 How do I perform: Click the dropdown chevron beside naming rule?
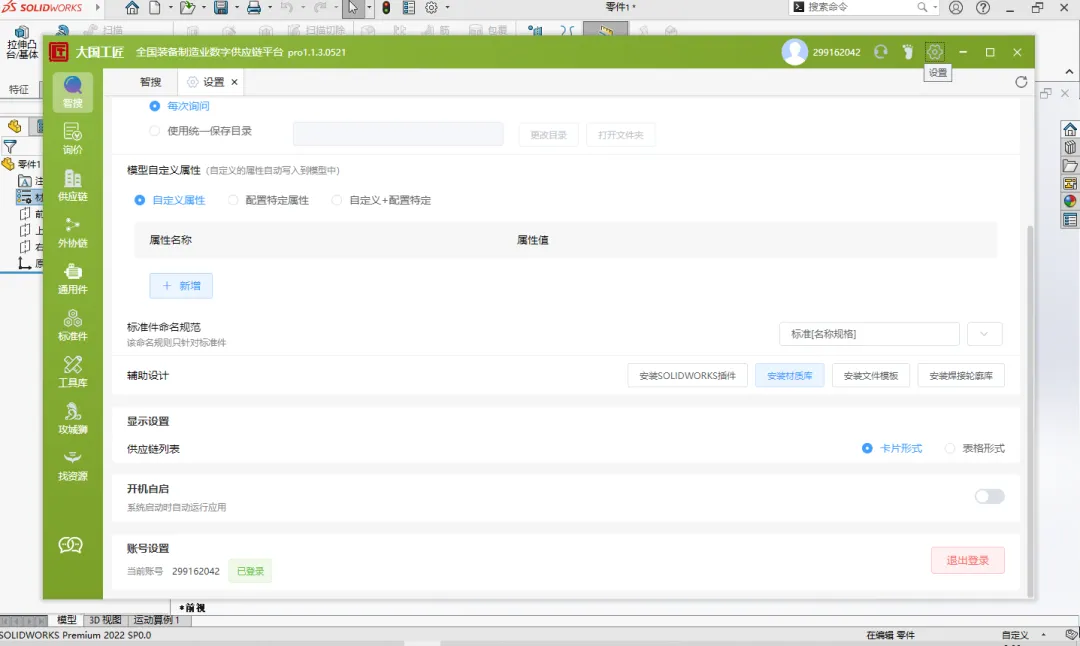coord(984,334)
